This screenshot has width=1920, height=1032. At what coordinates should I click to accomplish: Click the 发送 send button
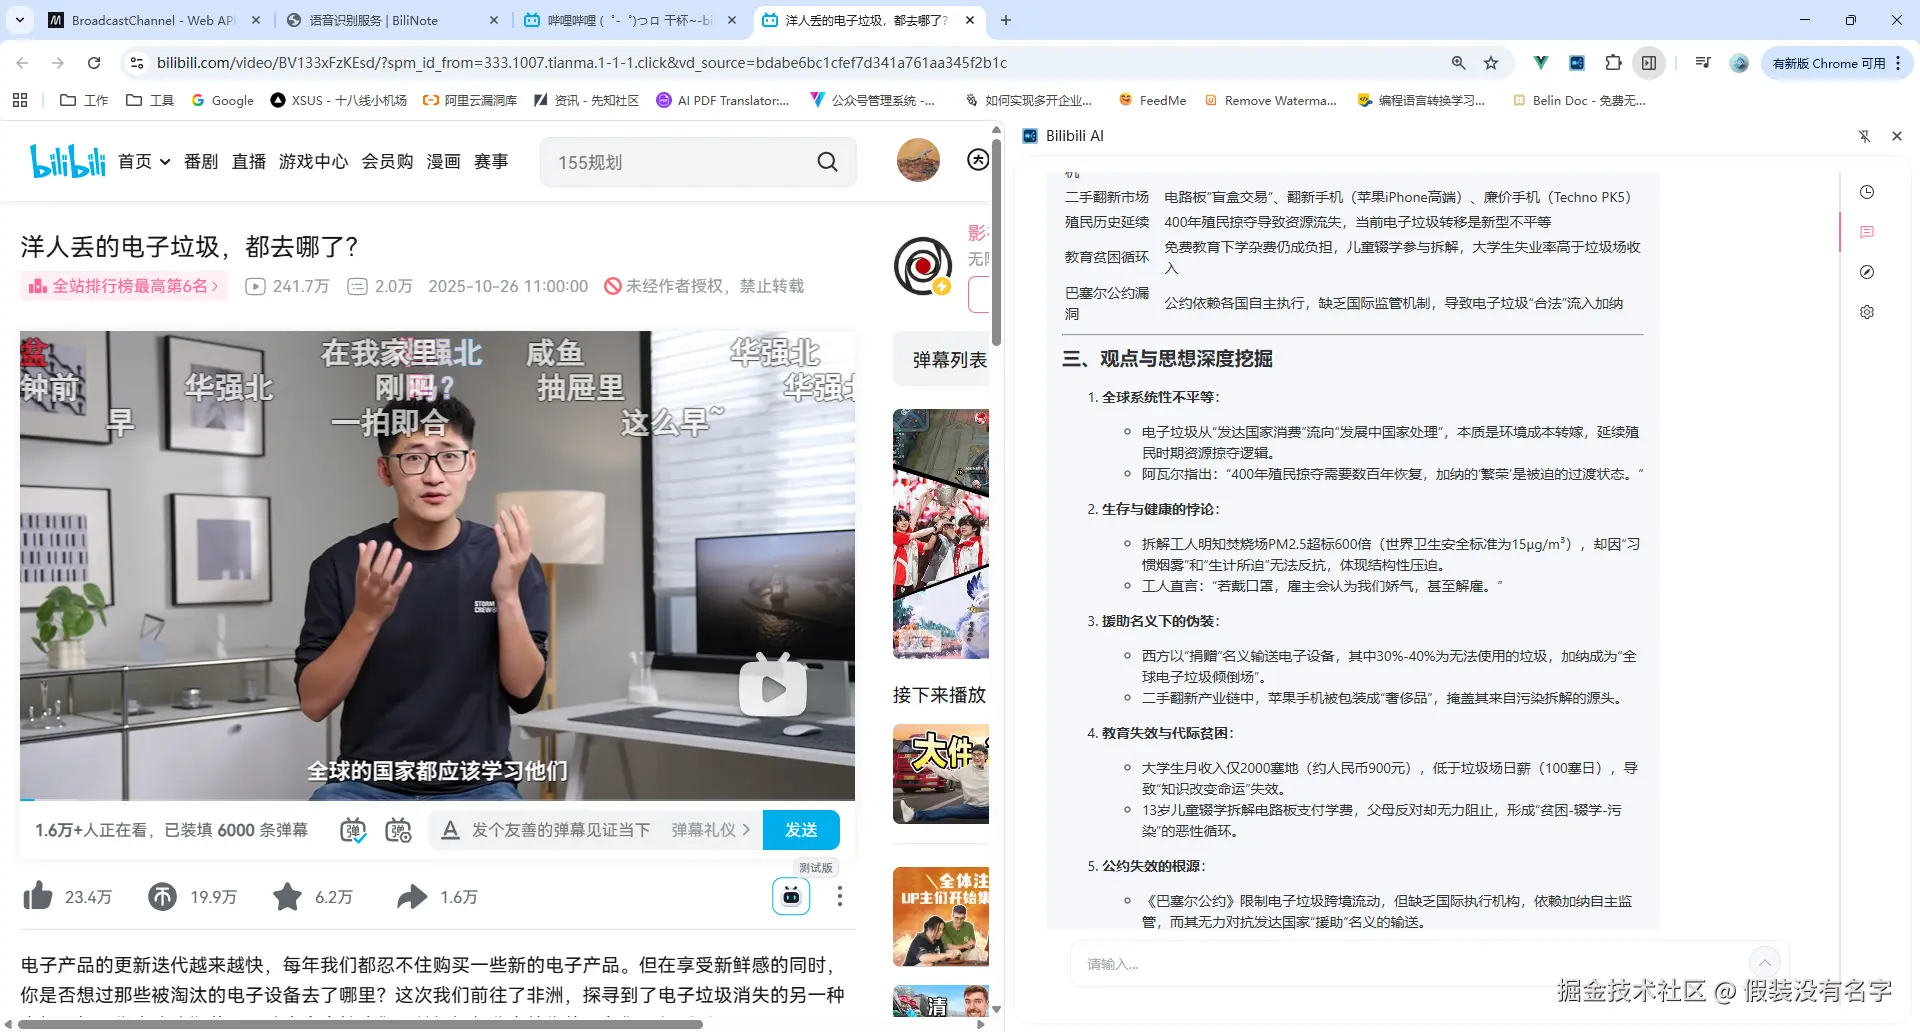[801, 829]
